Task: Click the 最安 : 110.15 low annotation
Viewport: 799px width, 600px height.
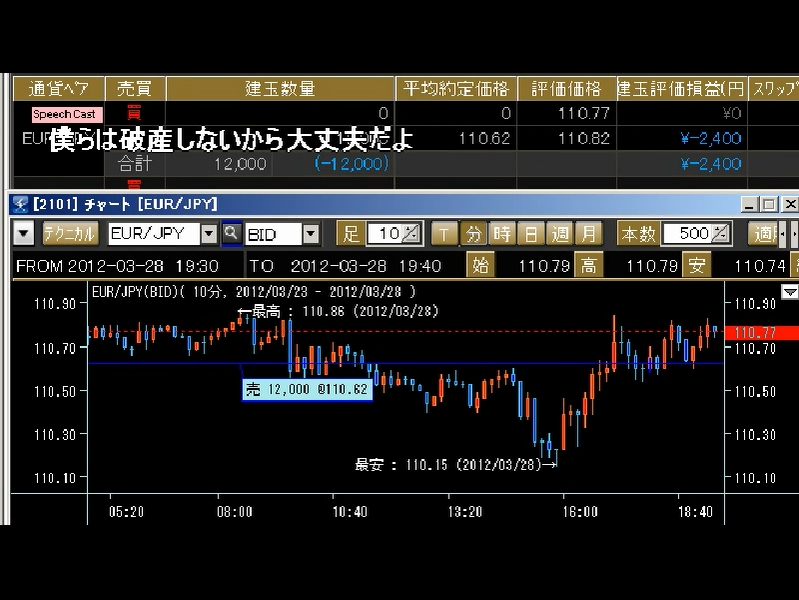Action: tap(456, 464)
